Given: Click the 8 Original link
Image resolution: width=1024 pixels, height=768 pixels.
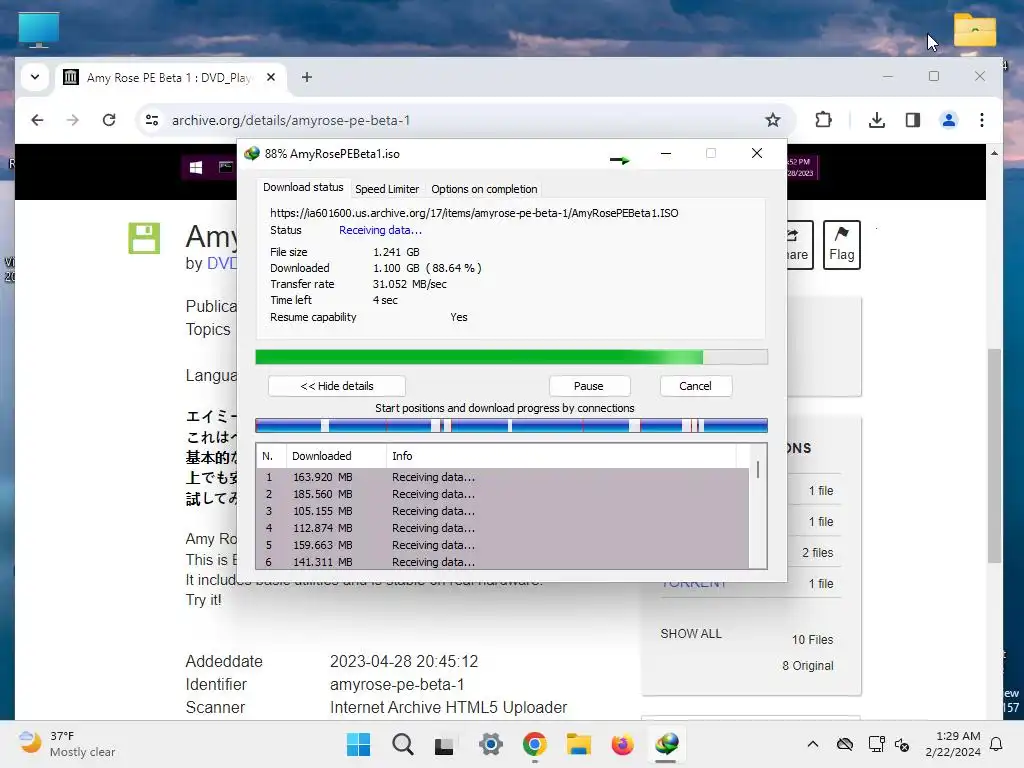Looking at the screenshot, I should pyautogui.click(x=808, y=665).
